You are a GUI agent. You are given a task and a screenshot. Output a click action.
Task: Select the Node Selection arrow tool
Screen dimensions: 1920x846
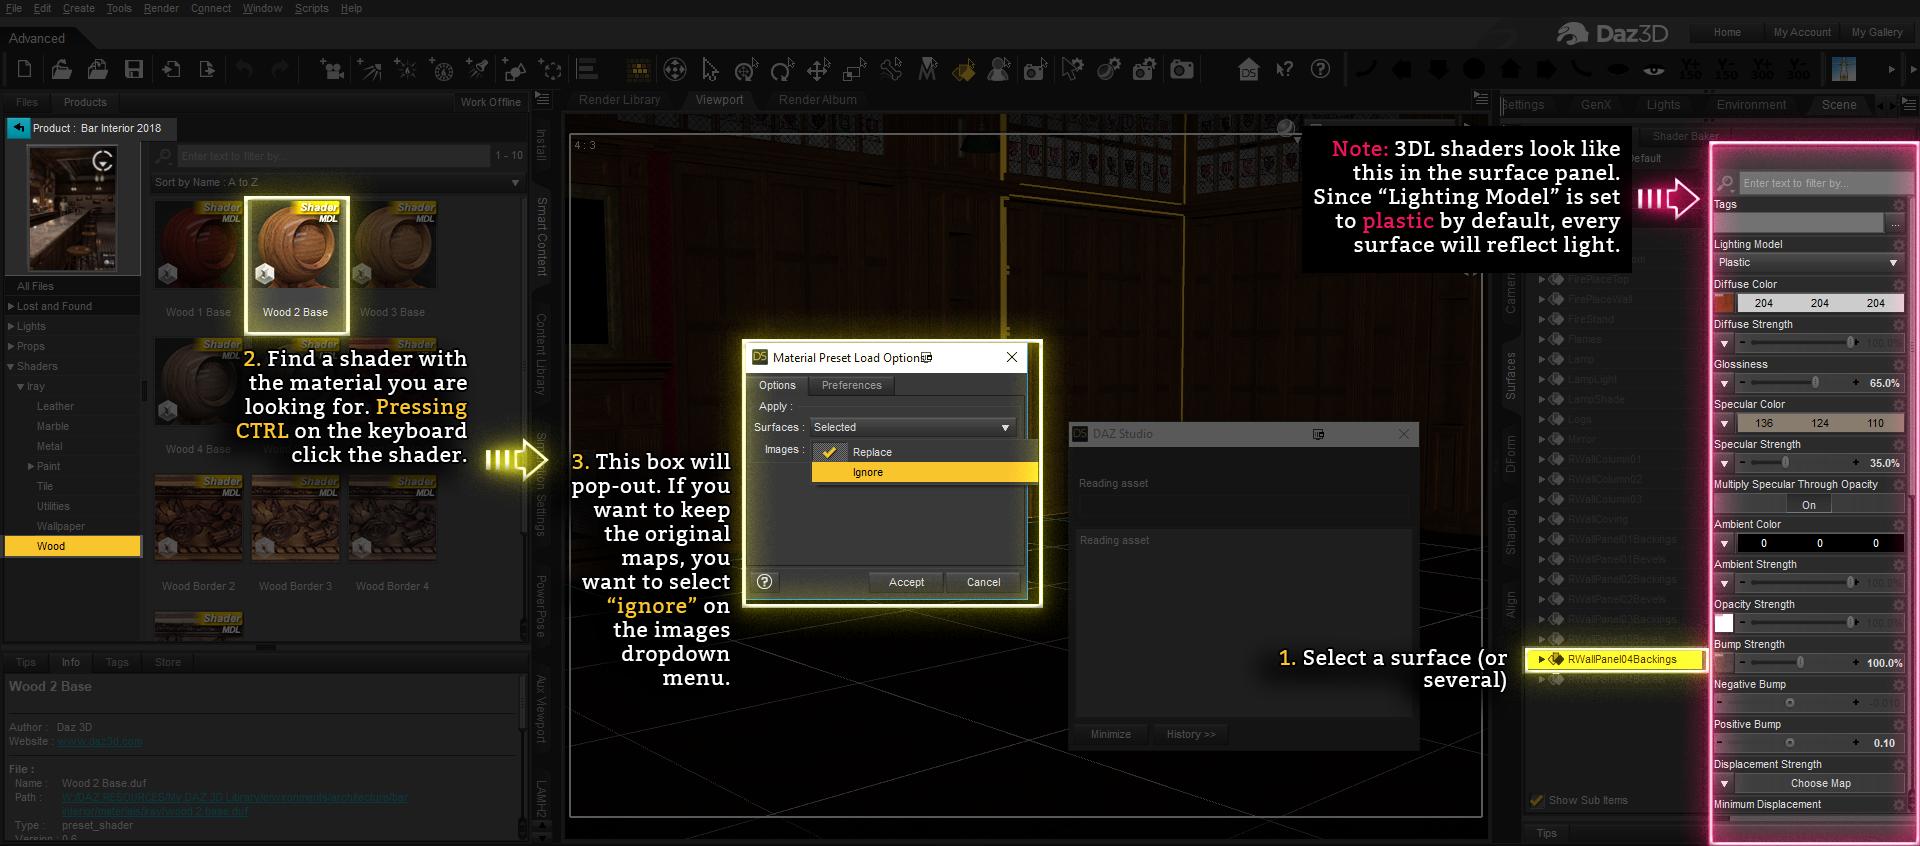pyautogui.click(x=710, y=69)
